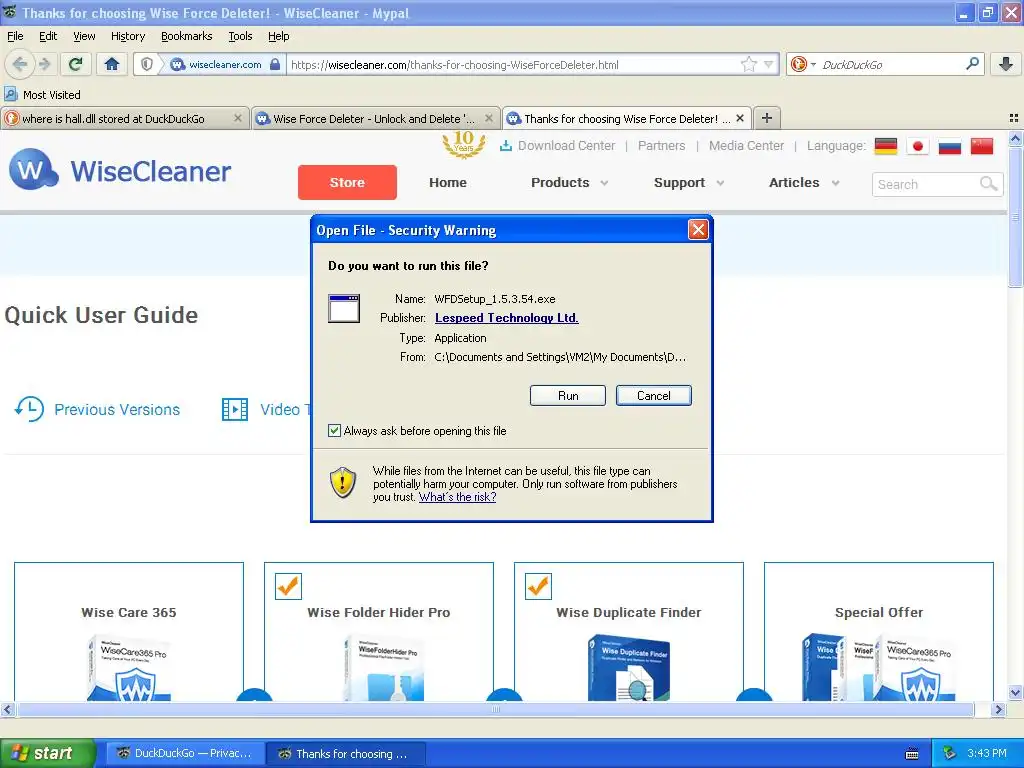The image size is (1024, 768).
Task: Toggle 'Always ask before opening this file'
Action: point(334,430)
